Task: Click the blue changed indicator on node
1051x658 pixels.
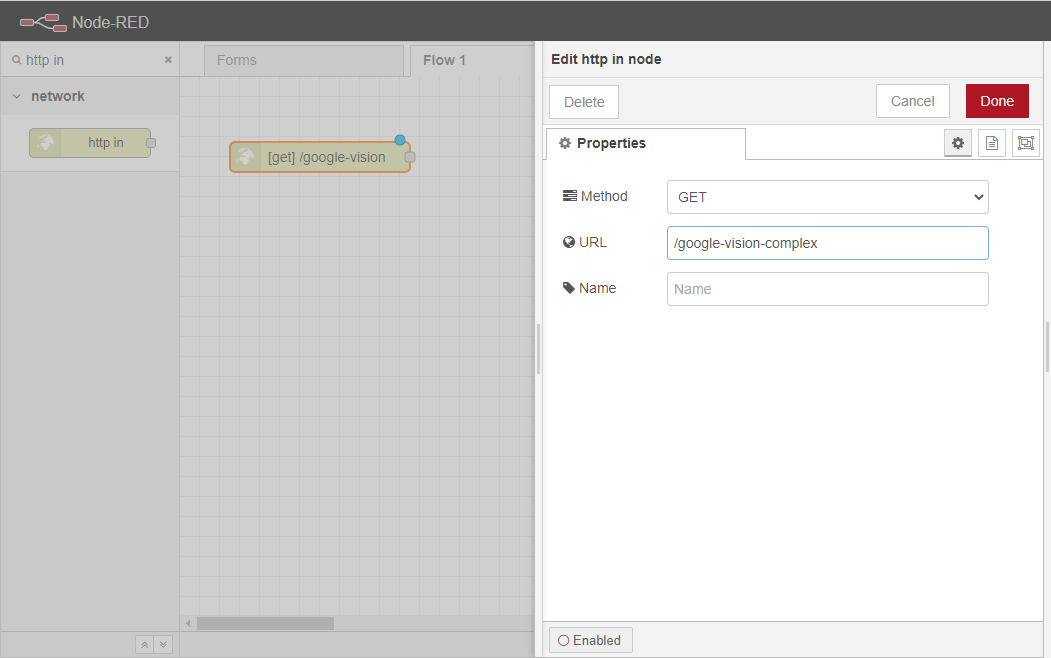Action: 400,140
